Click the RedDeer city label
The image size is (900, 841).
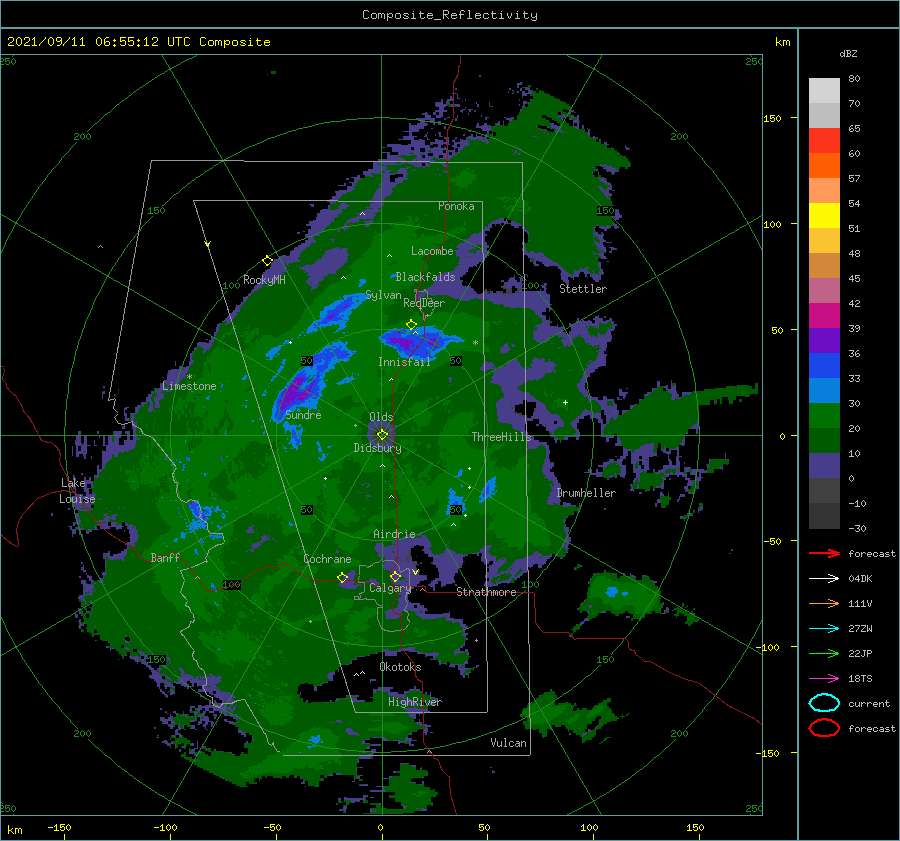click(x=424, y=303)
